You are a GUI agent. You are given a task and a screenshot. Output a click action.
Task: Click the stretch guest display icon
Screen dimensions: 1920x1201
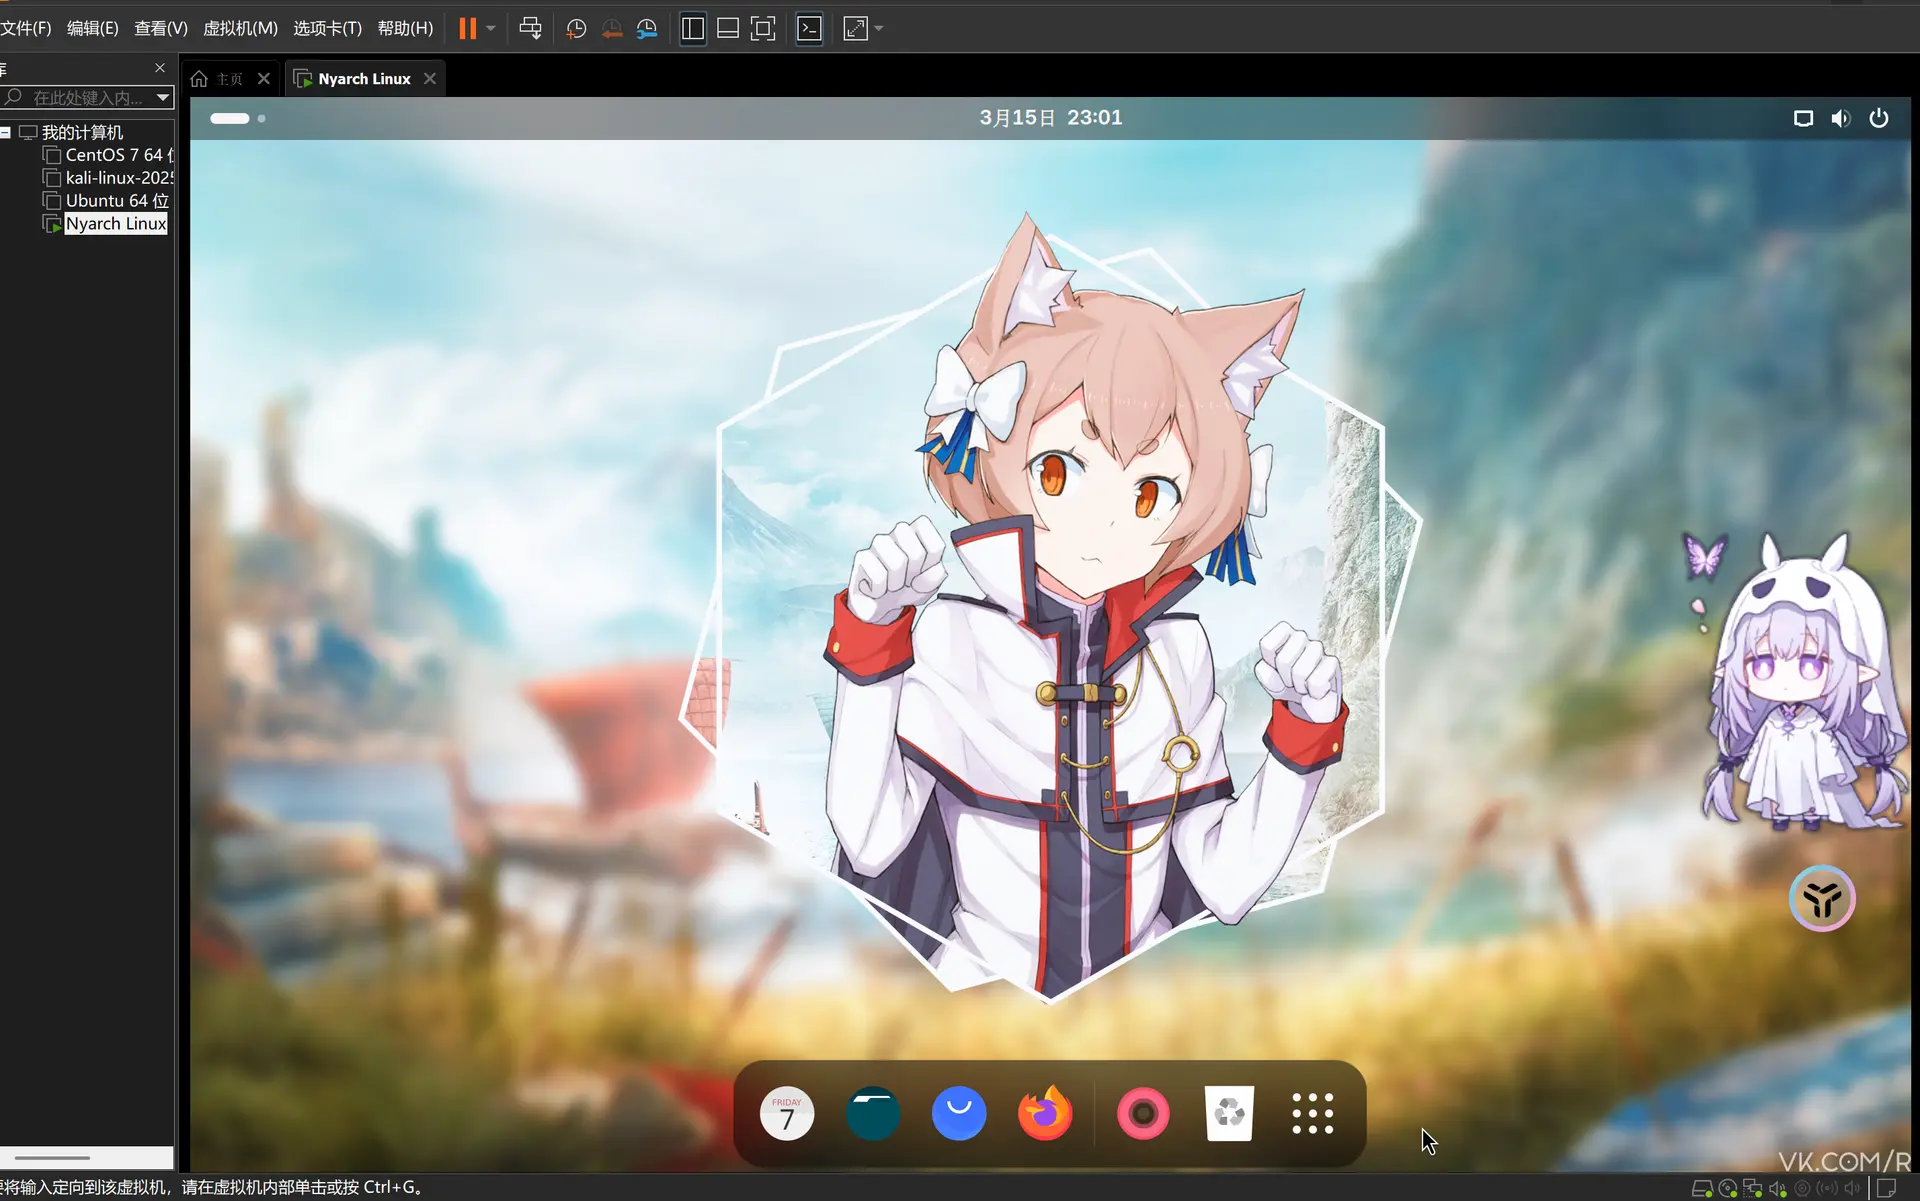(855, 28)
